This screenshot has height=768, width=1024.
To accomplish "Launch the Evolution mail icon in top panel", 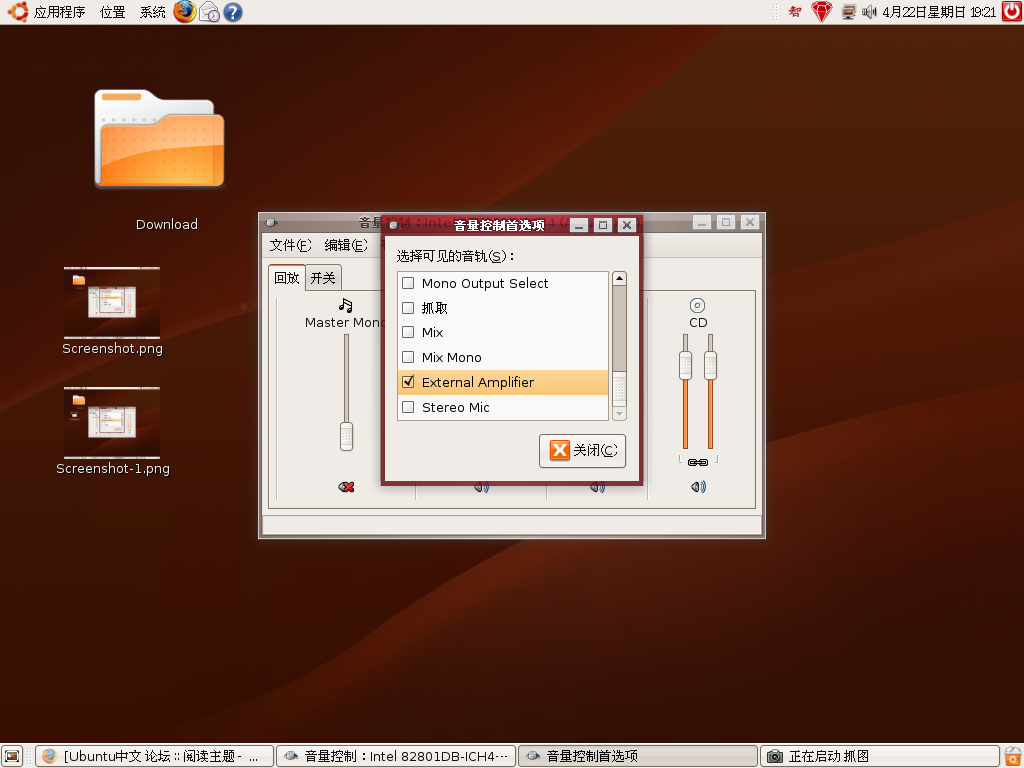I will pyautogui.click(x=209, y=12).
